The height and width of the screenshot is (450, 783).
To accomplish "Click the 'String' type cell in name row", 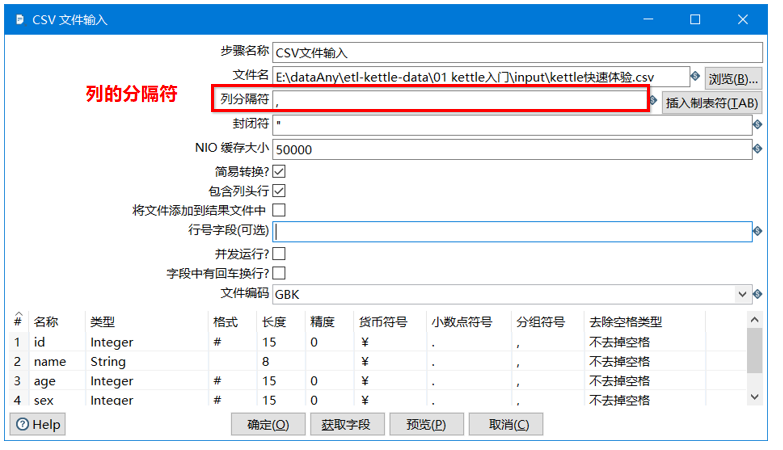I will [147, 362].
